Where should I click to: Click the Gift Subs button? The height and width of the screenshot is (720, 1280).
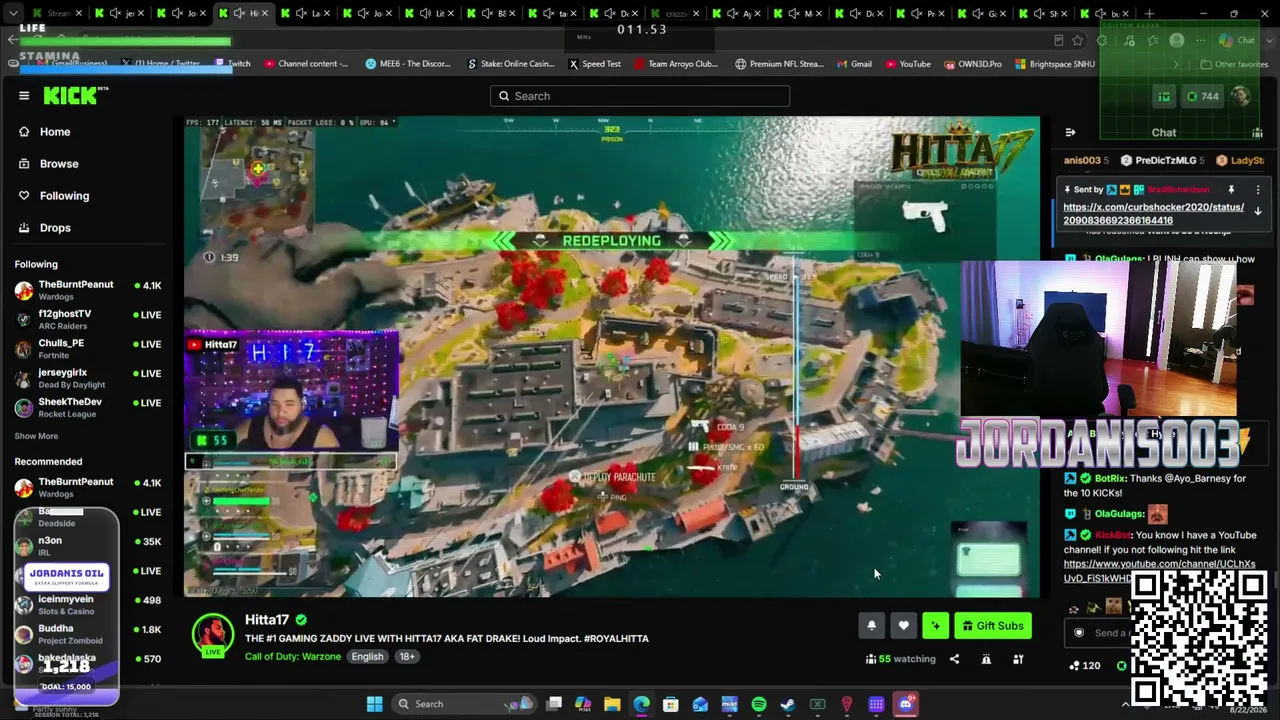[993, 626]
